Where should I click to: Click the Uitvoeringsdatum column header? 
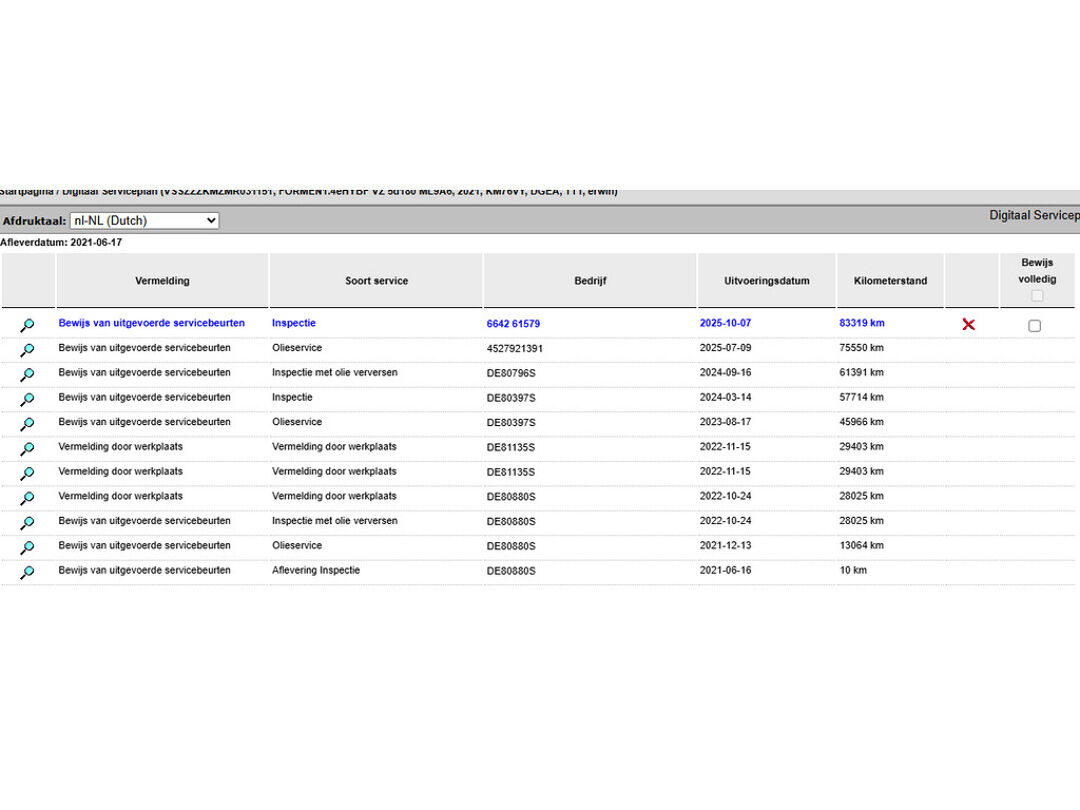766,281
